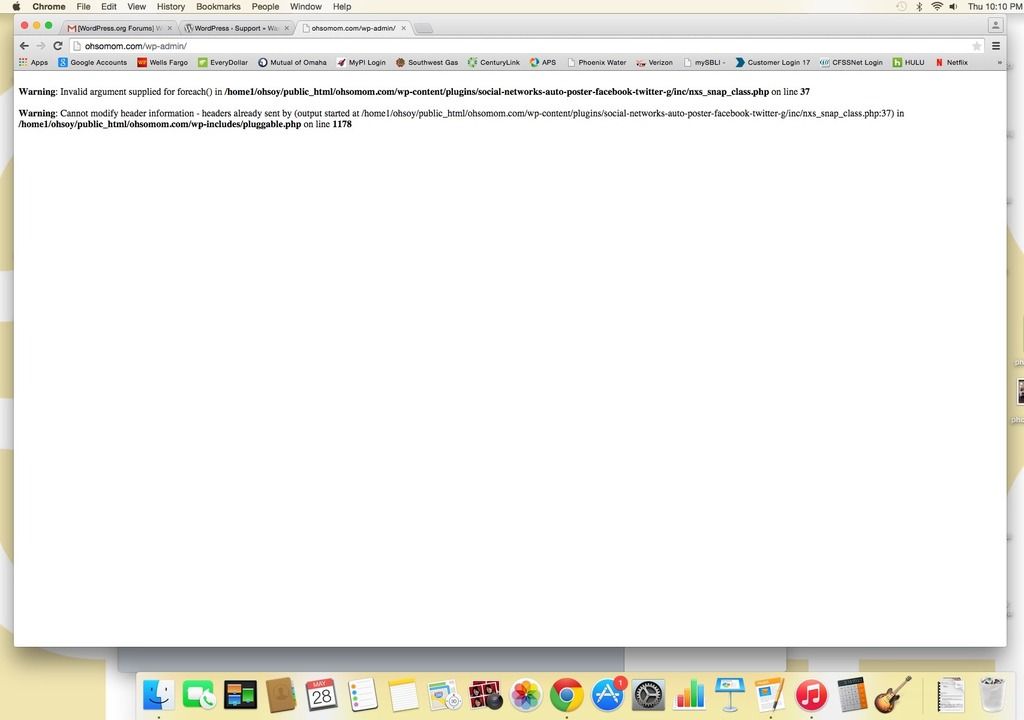
Task: Open the Wells Fargo bookmark
Action: tap(162, 62)
